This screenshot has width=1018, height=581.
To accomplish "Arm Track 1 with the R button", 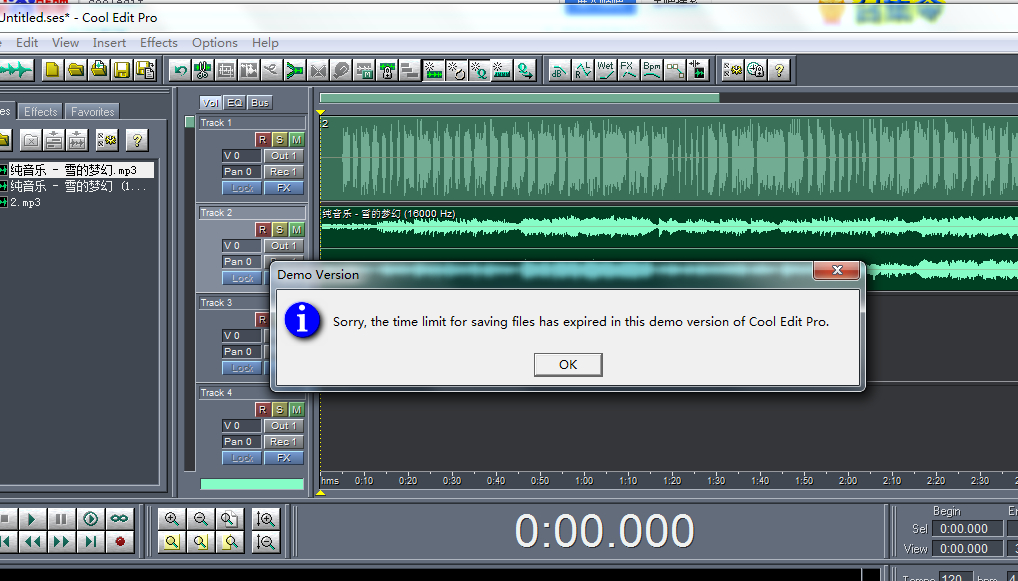I will click(262, 140).
